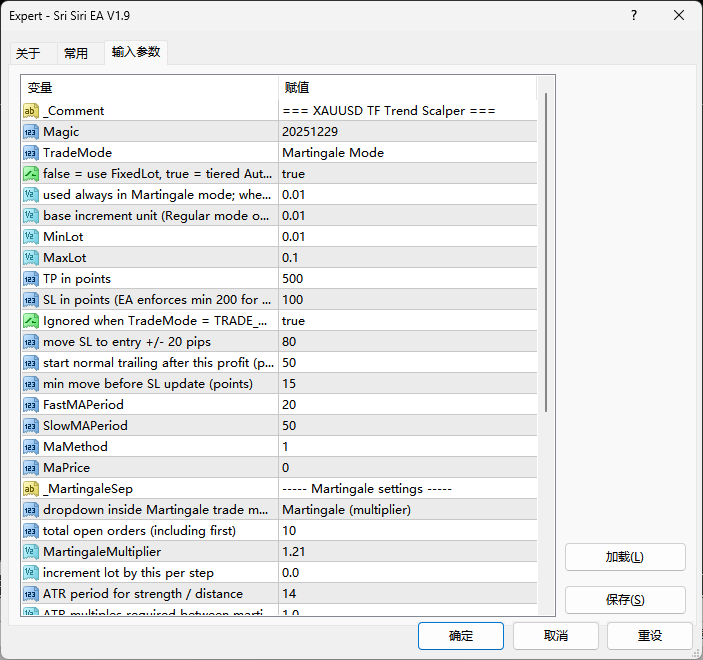Switch to the 关于 tab
Screen dimensions: 703x660
(28, 54)
